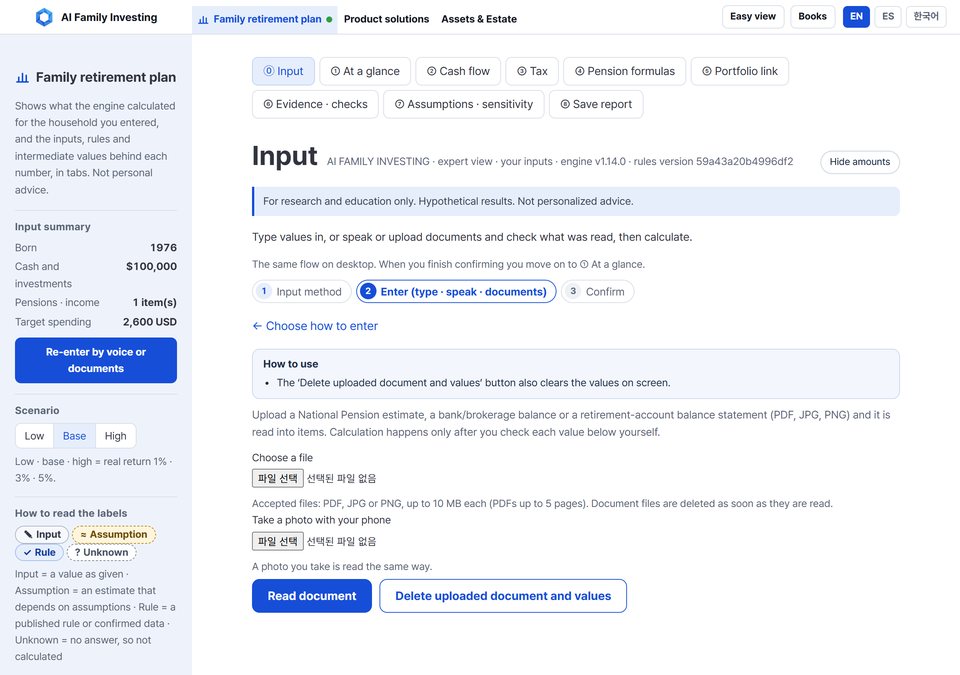Open the Input tab

[x=283, y=72]
